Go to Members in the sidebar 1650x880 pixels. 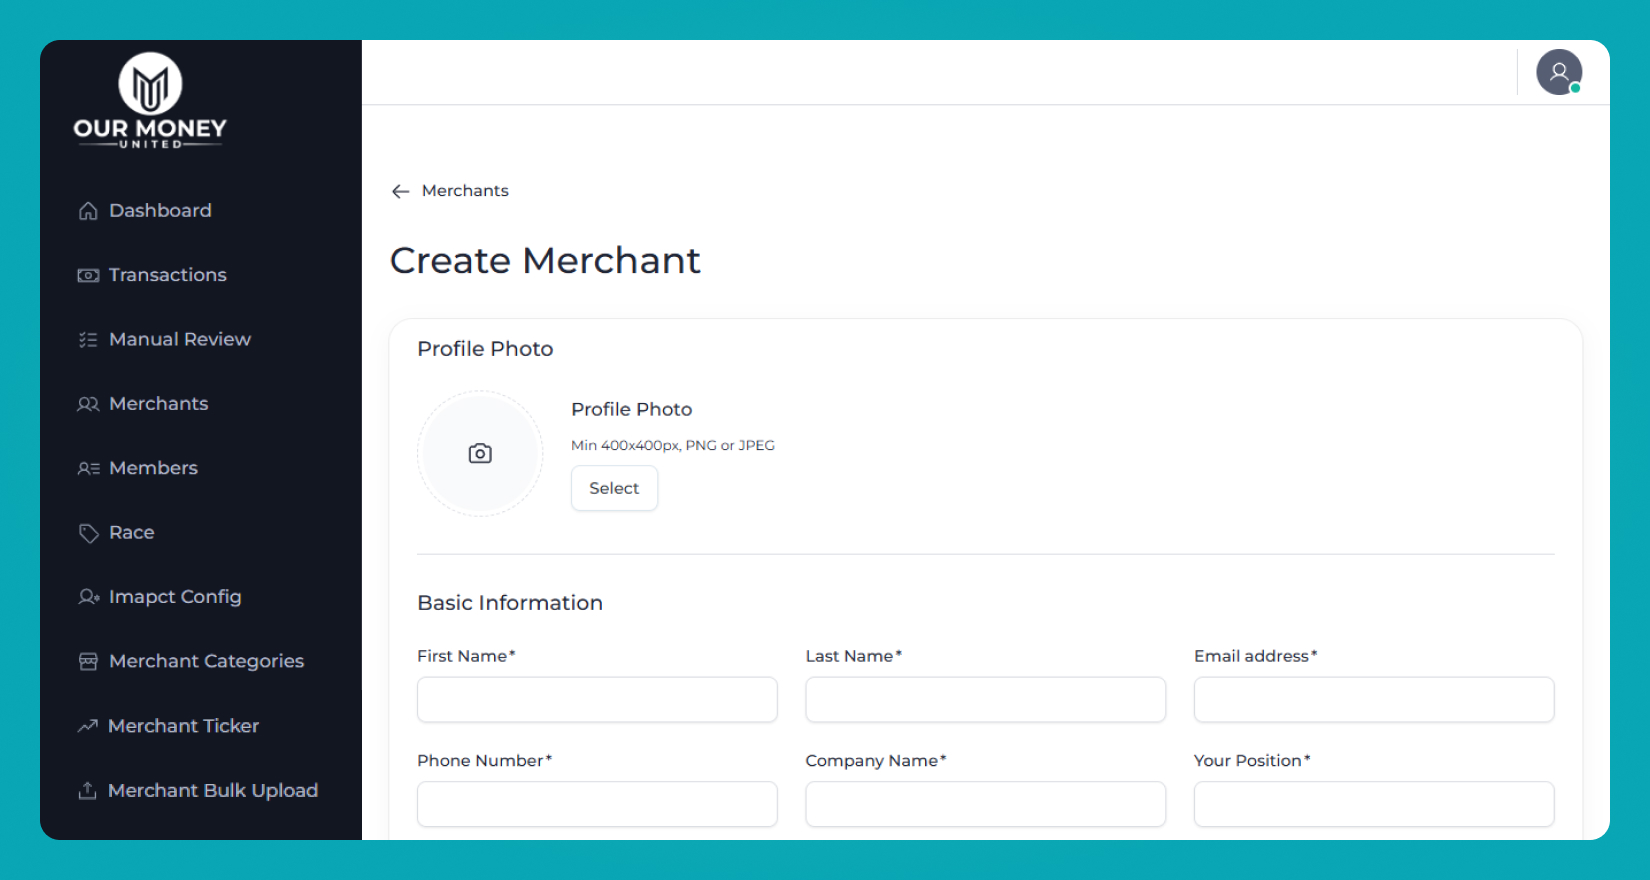click(x=153, y=468)
